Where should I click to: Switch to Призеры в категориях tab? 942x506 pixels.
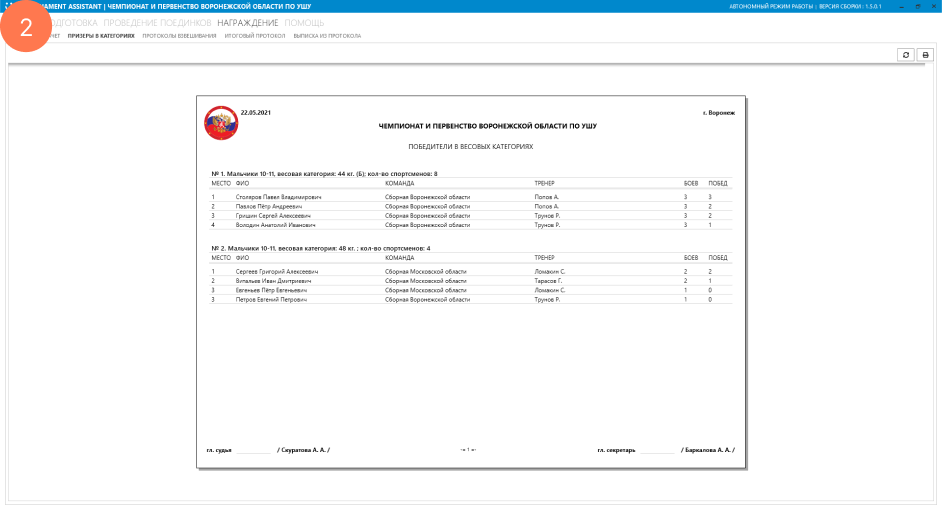[101, 35]
